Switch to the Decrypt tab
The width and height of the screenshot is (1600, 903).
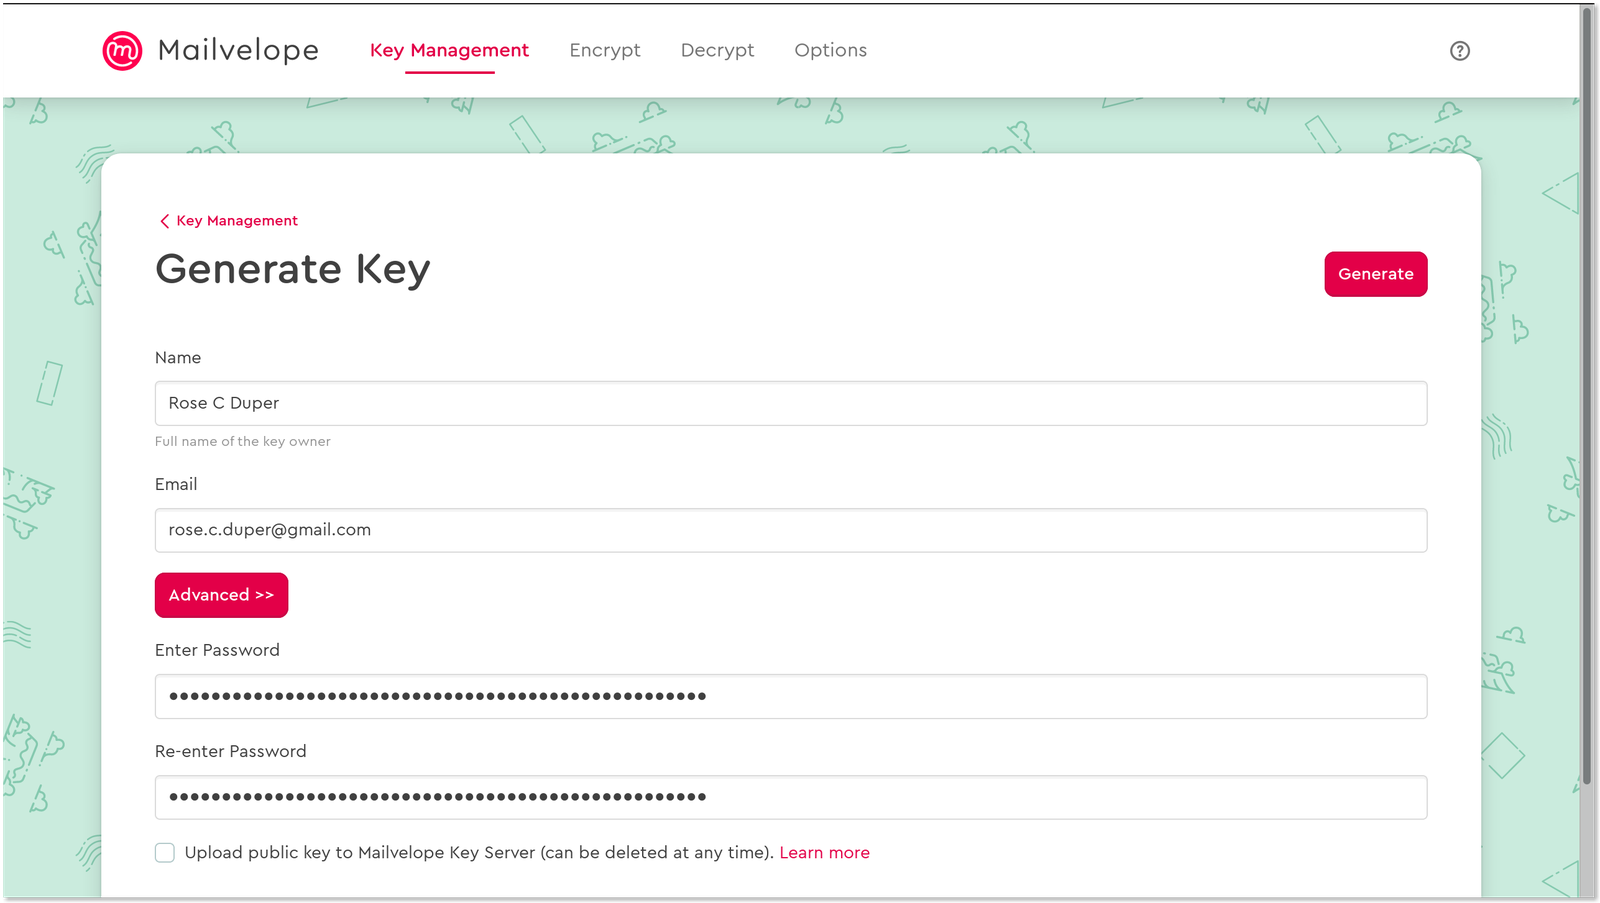[717, 50]
